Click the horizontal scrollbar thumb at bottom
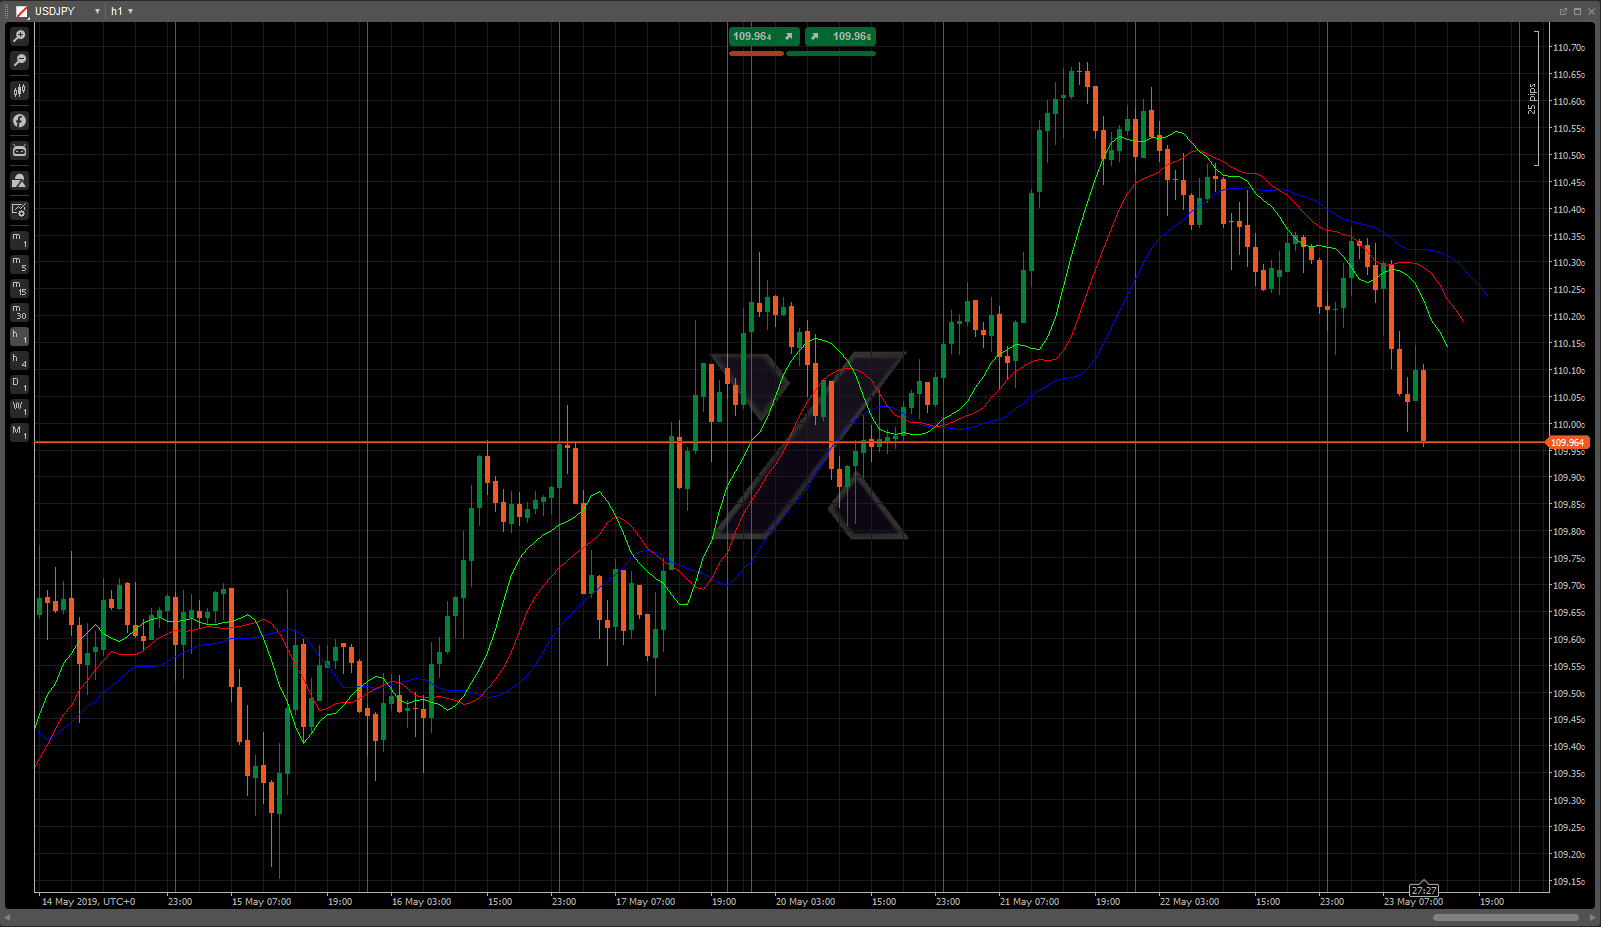The image size is (1601, 927). click(1505, 917)
